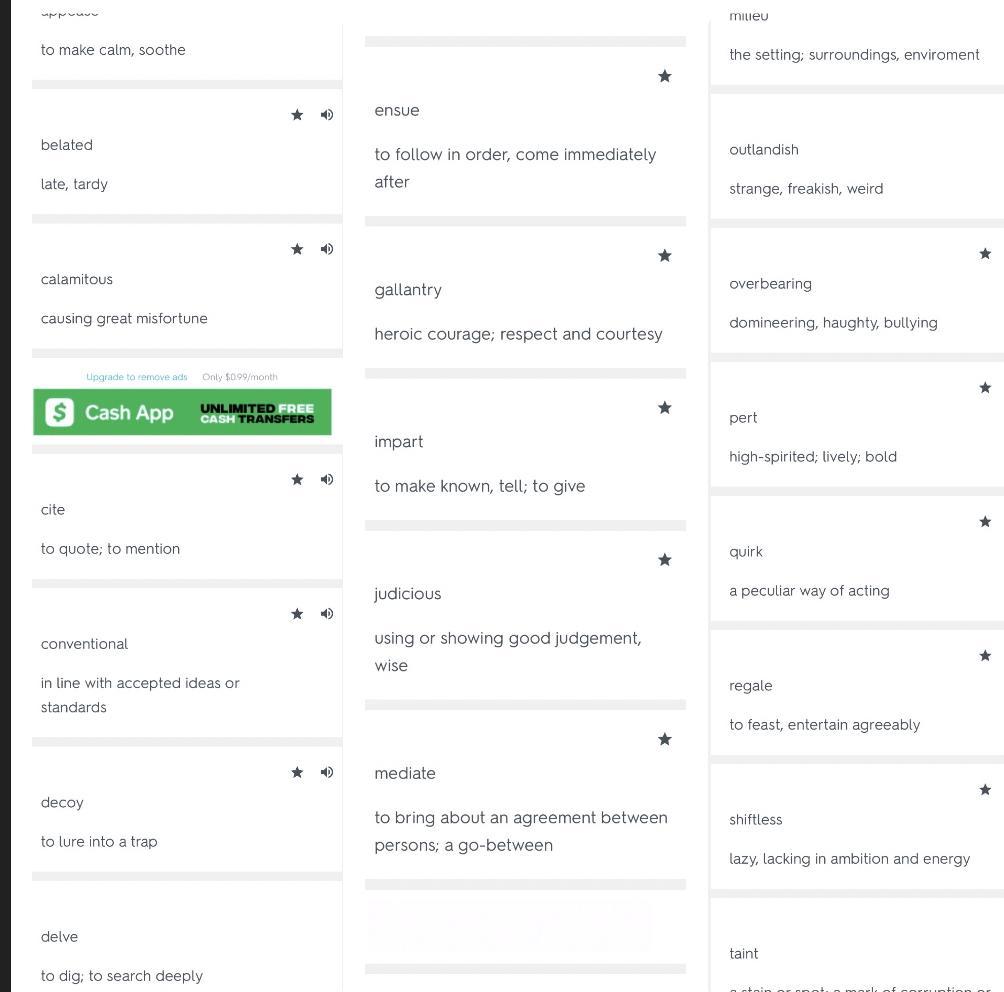Star the 'shiftless' flashcard

tap(985, 790)
